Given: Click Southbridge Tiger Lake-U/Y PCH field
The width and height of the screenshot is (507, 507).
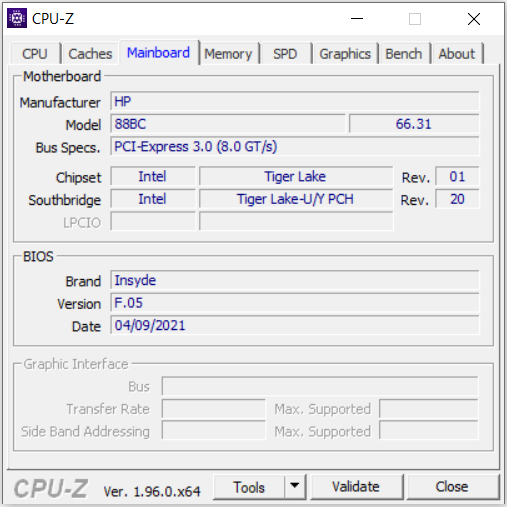Looking at the screenshot, I should point(296,199).
